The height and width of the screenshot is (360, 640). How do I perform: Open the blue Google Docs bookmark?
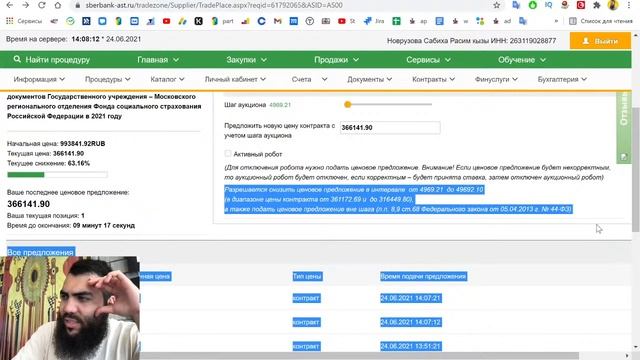tap(439, 21)
